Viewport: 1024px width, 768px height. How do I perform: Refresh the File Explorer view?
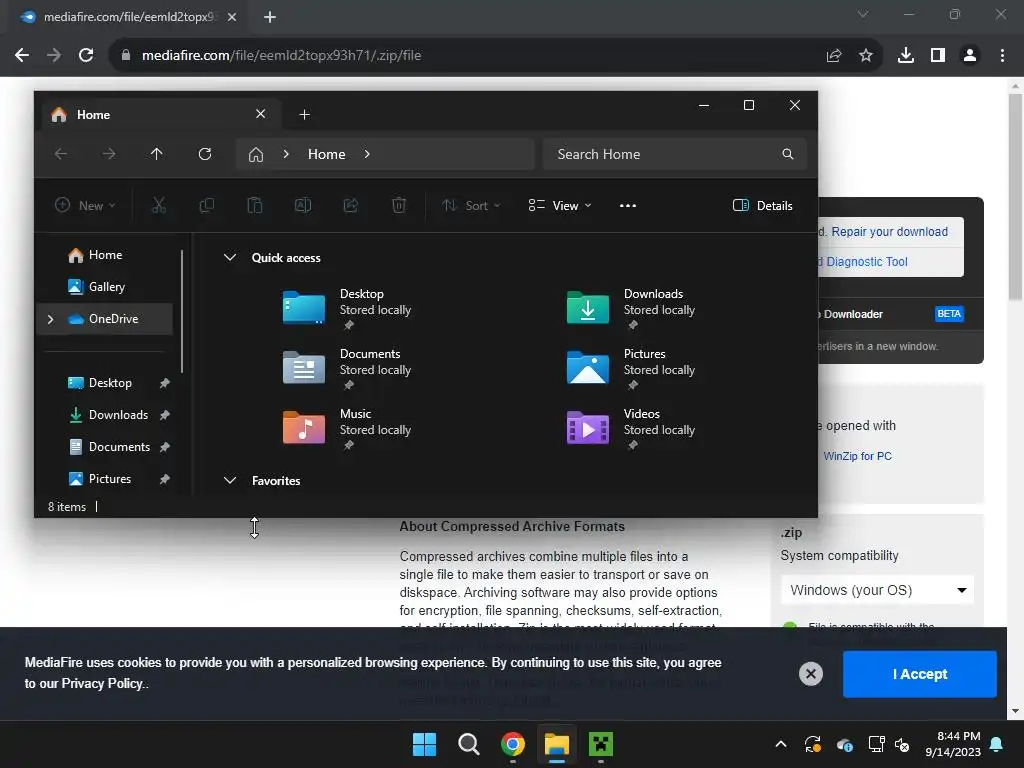(205, 154)
